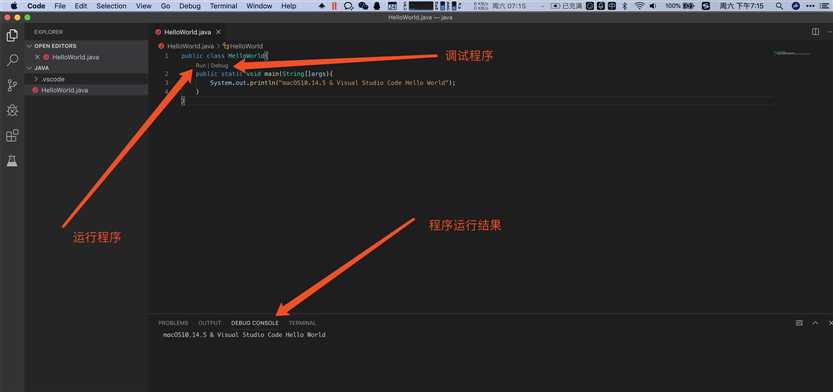Click the public class HelloWorld line
Screen dimensions: 833x392
click(x=225, y=56)
